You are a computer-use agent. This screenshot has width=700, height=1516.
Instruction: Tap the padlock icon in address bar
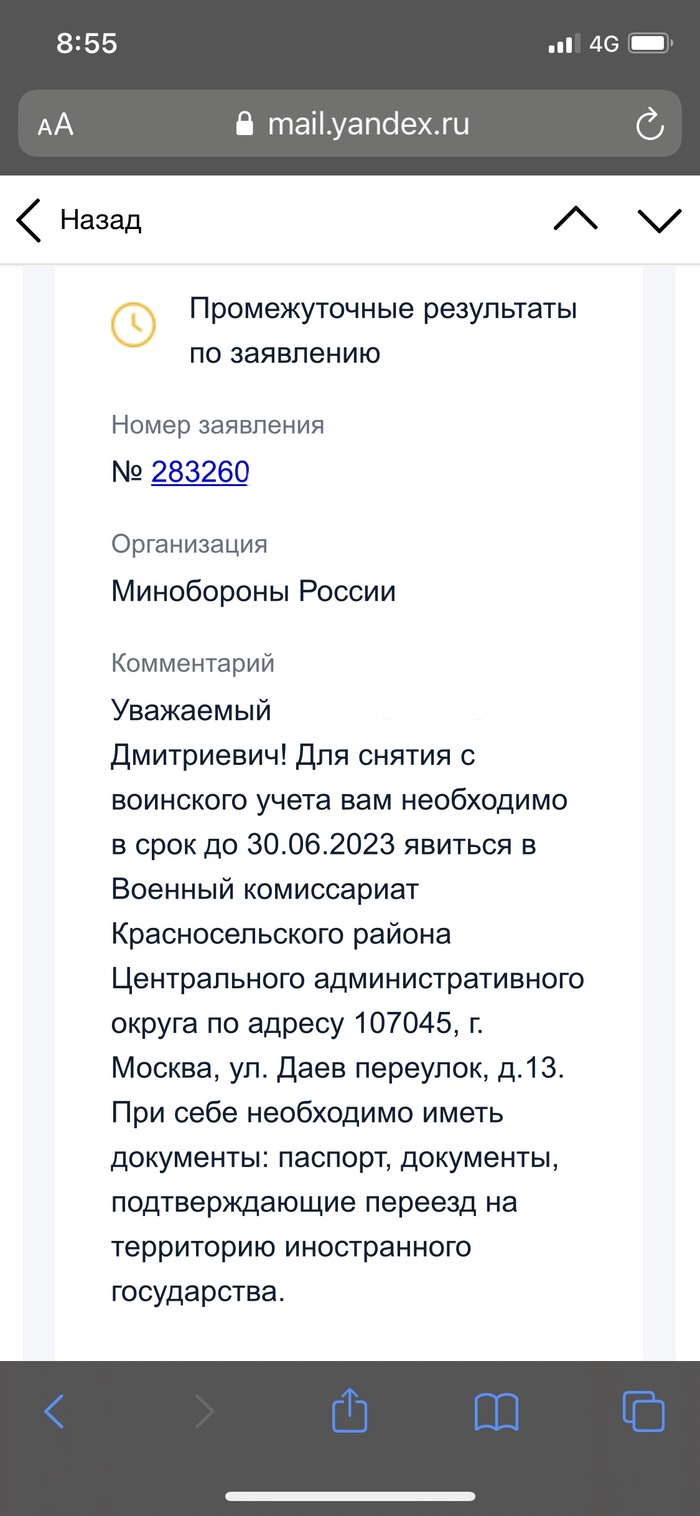[x=243, y=124]
